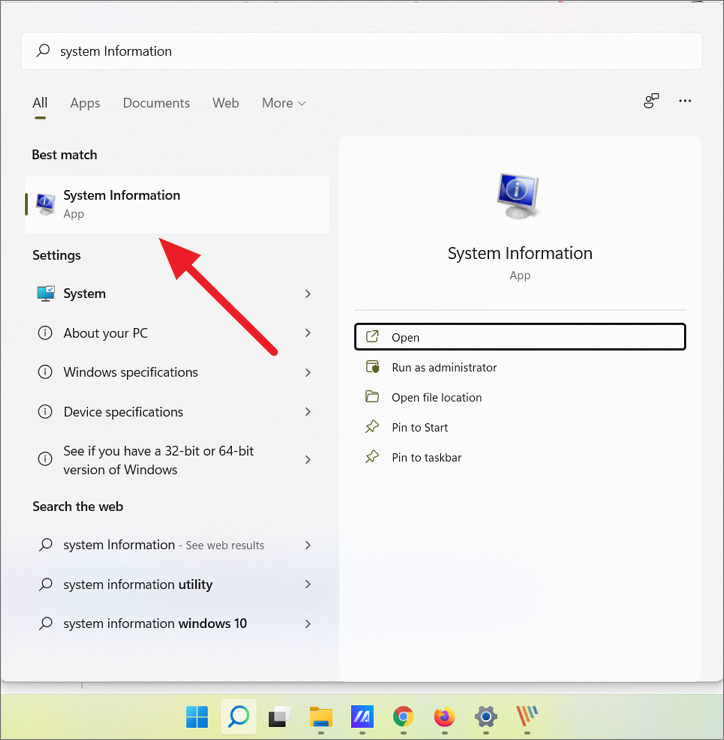The height and width of the screenshot is (740, 724).
Task: Click the Open external-link icon
Action: click(x=372, y=336)
